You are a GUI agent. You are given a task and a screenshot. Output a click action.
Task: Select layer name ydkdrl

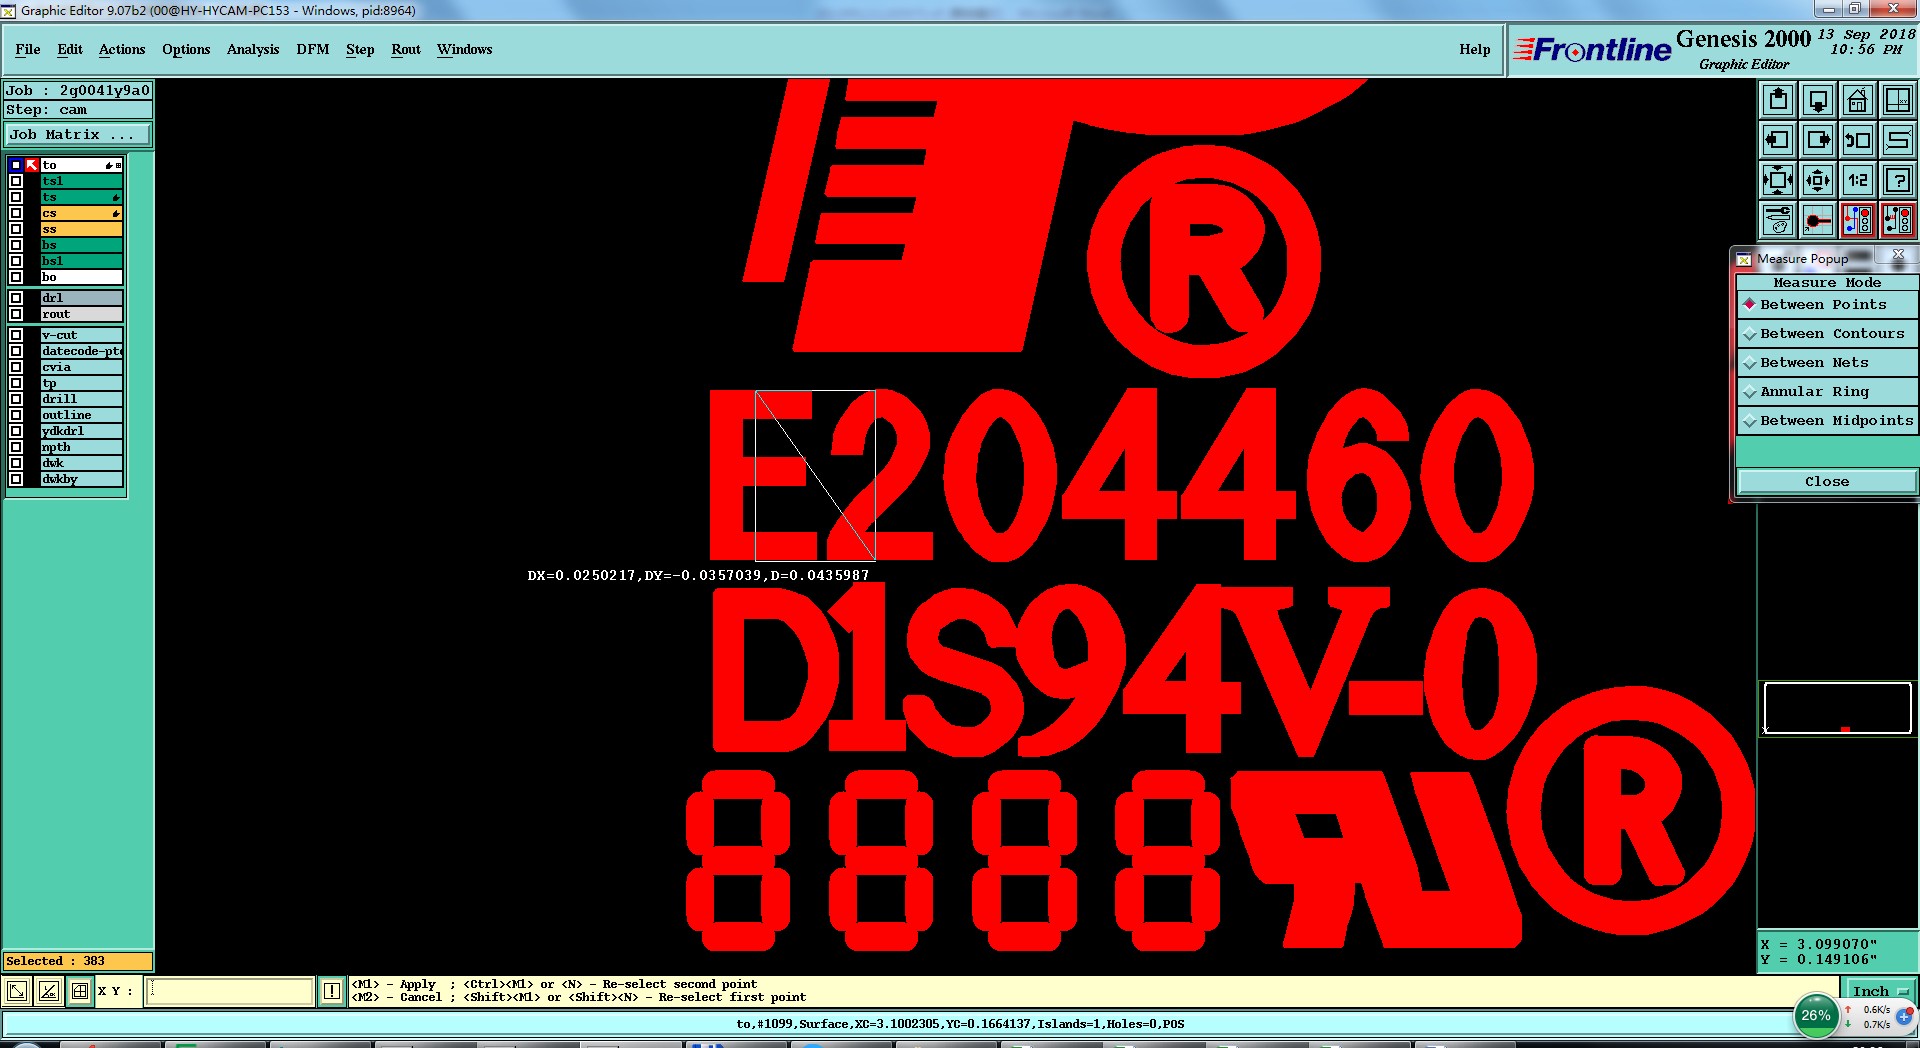click(81, 431)
